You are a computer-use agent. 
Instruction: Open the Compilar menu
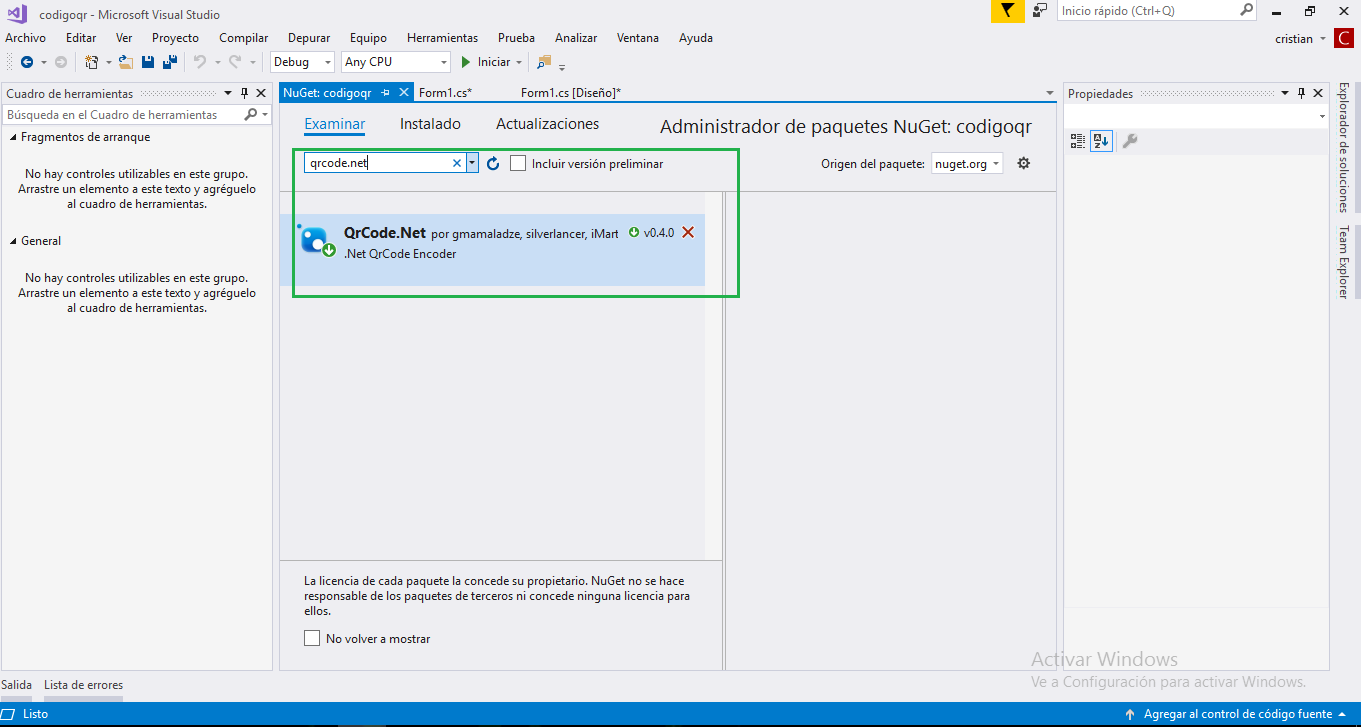(244, 38)
